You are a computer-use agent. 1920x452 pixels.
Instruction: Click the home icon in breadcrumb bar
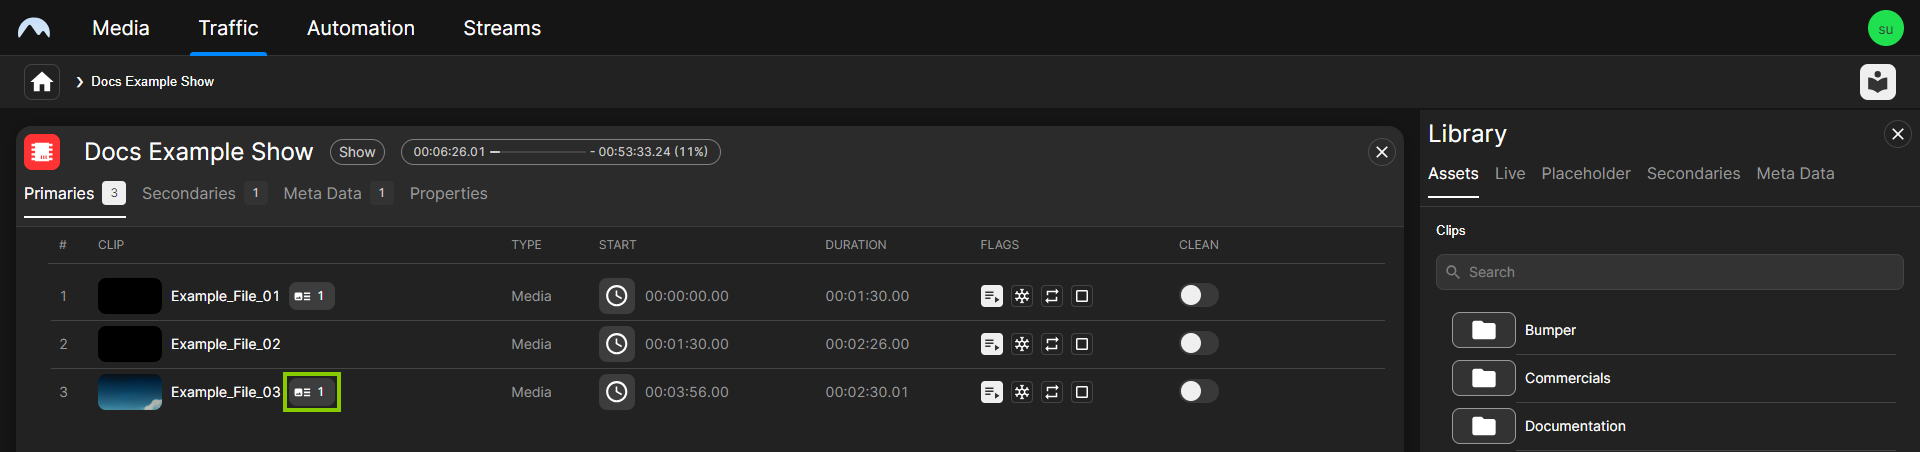pos(42,82)
